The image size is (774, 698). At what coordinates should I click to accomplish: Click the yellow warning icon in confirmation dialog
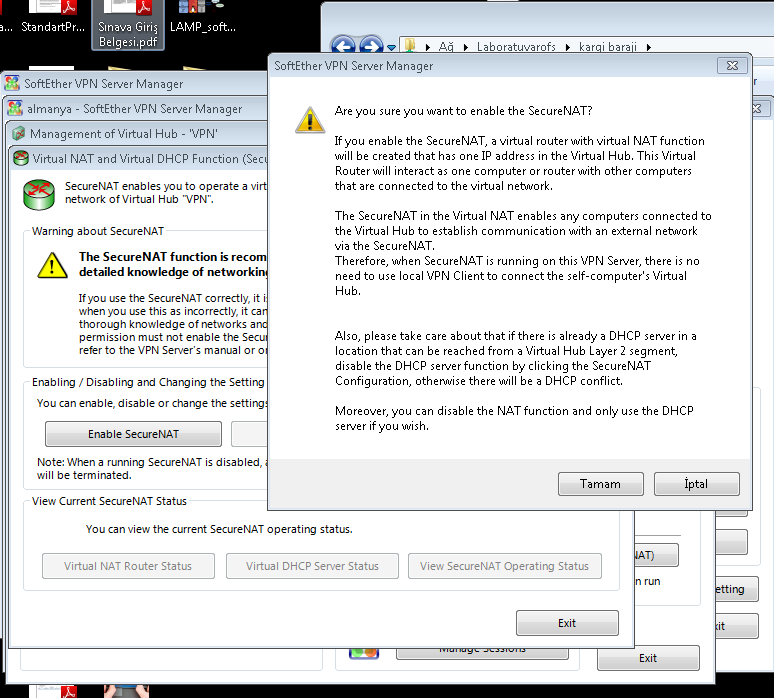[310, 120]
